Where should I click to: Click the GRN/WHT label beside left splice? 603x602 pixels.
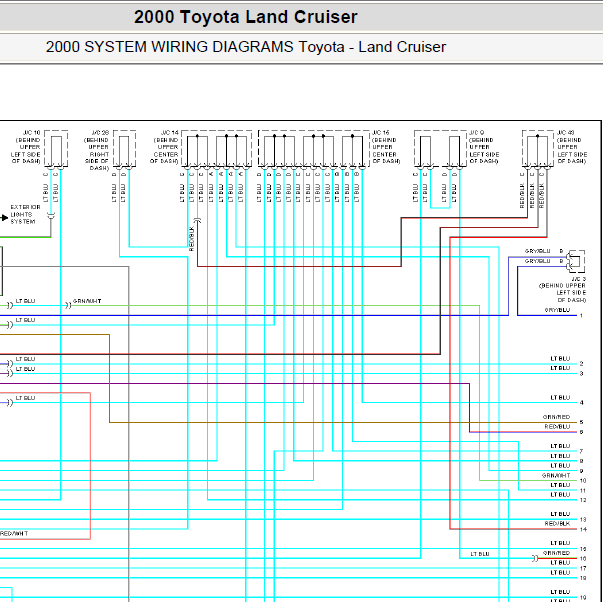click(87, 301)
